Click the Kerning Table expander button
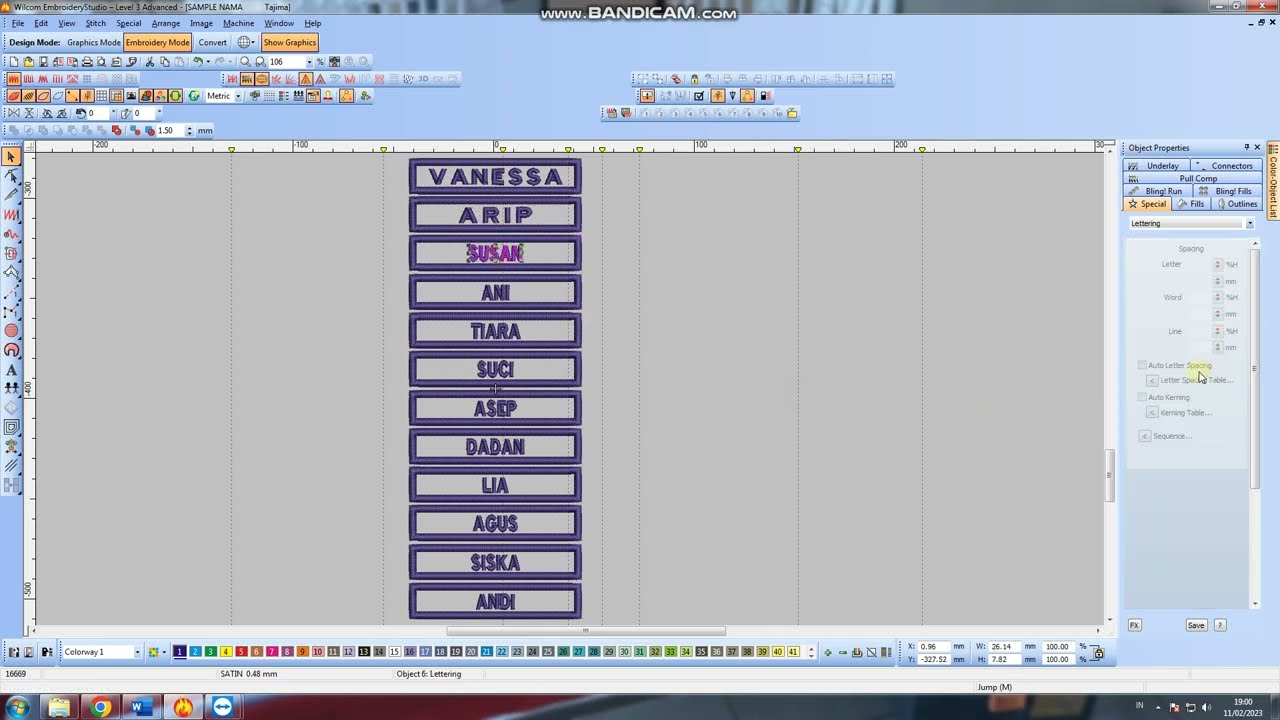 point(1152,413)
